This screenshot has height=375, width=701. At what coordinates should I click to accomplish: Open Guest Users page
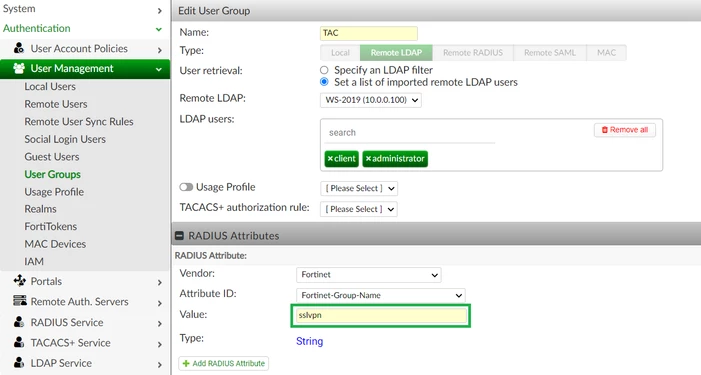[x=52, y=156]
